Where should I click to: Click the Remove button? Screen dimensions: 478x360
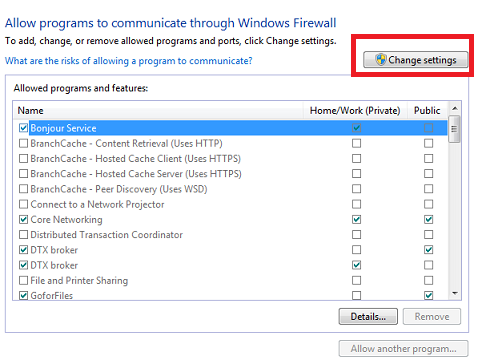(432, 316)
